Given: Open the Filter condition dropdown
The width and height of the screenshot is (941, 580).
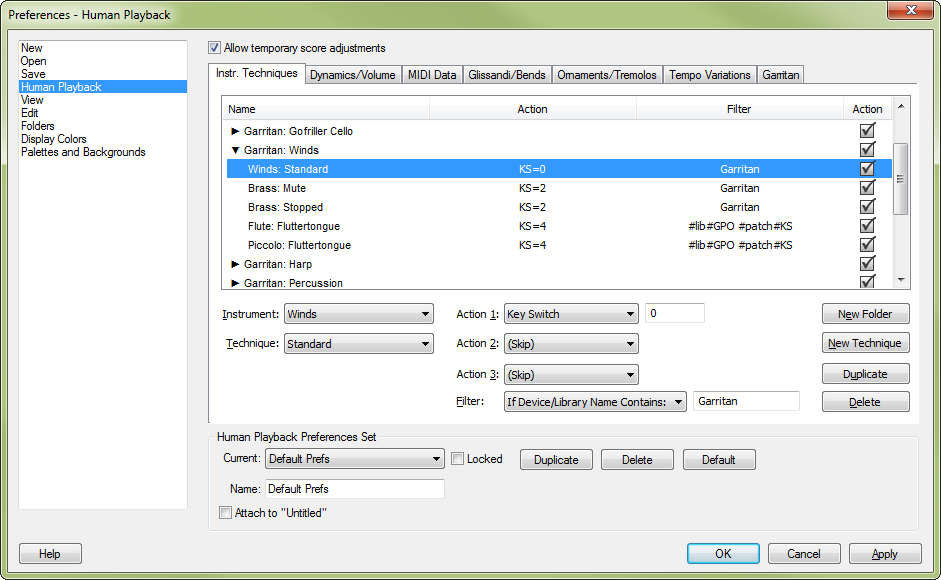Looking at the screenshot, I should click(595, 401).
